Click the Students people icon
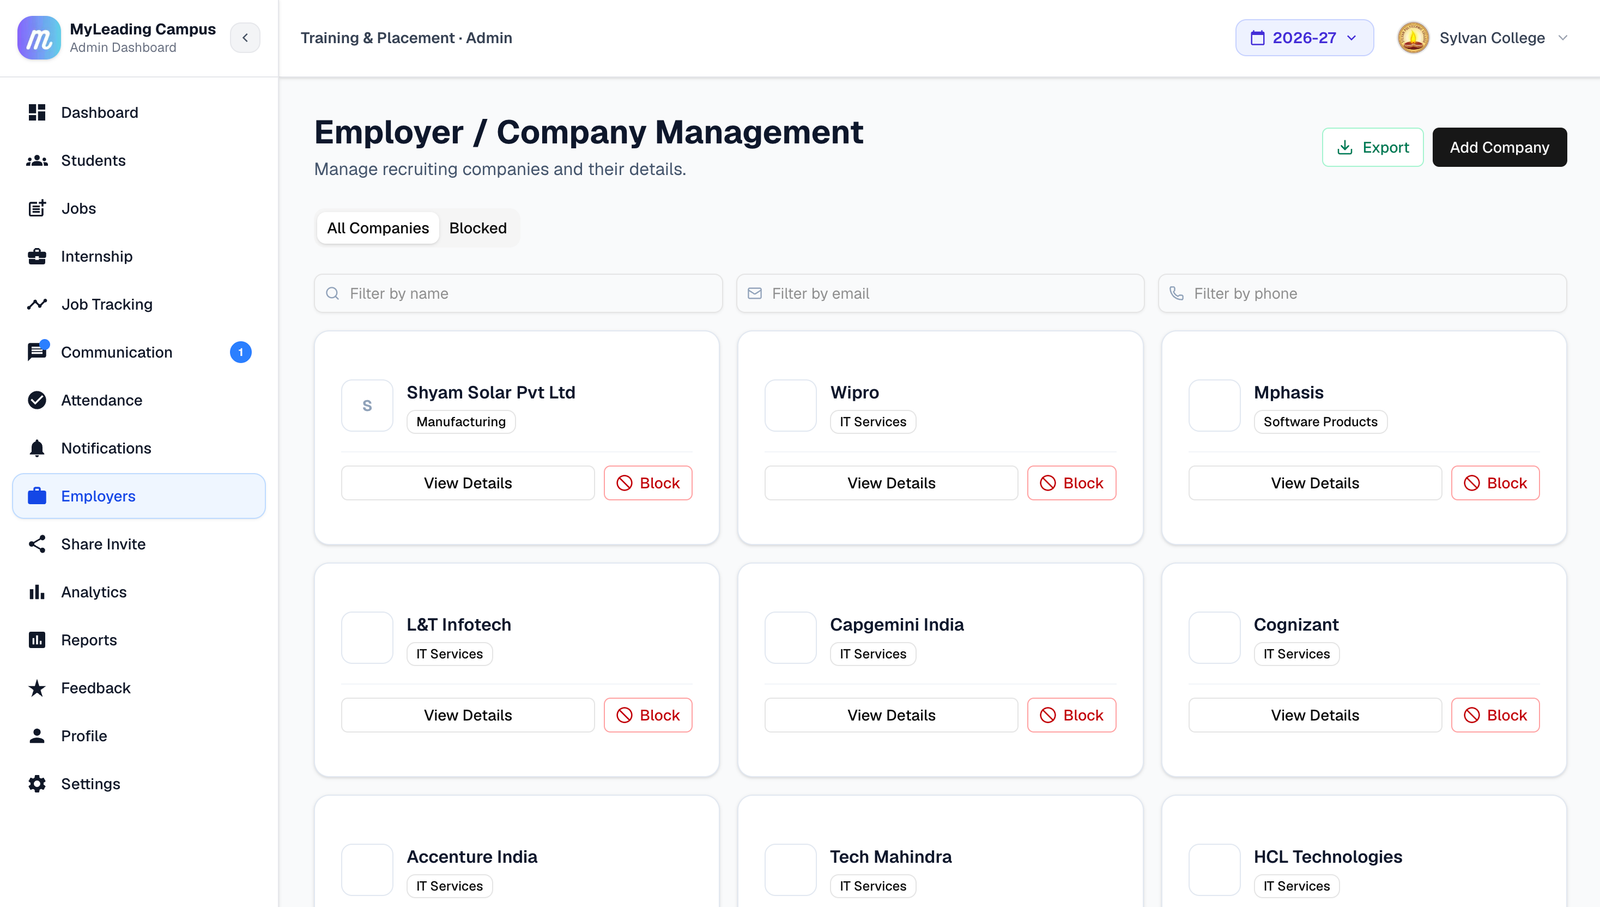Image resolution: width=1600 pixels, height=907 pixels. (x=37, y=160)
